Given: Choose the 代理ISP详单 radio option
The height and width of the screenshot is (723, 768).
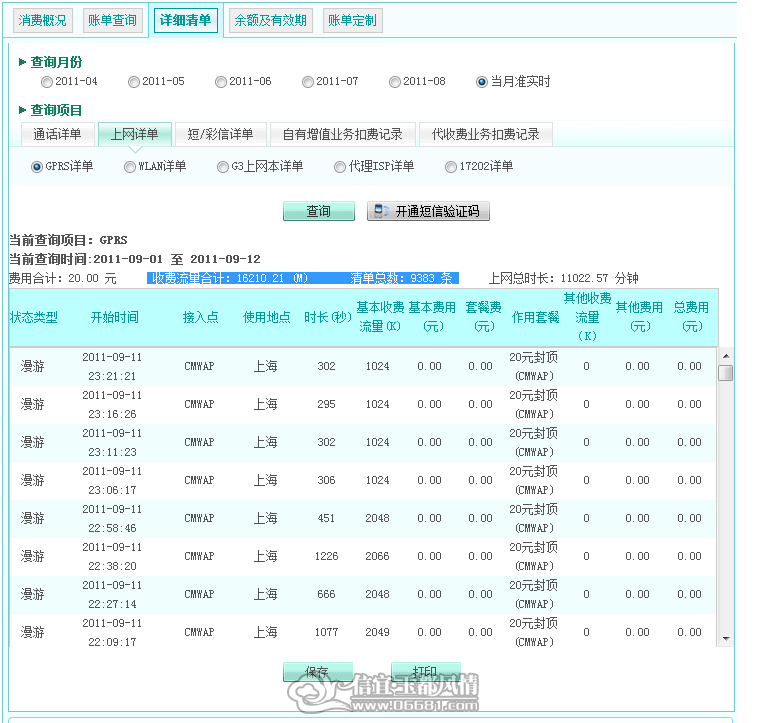Looking at the screenshot, I should (x=339, y=167).
